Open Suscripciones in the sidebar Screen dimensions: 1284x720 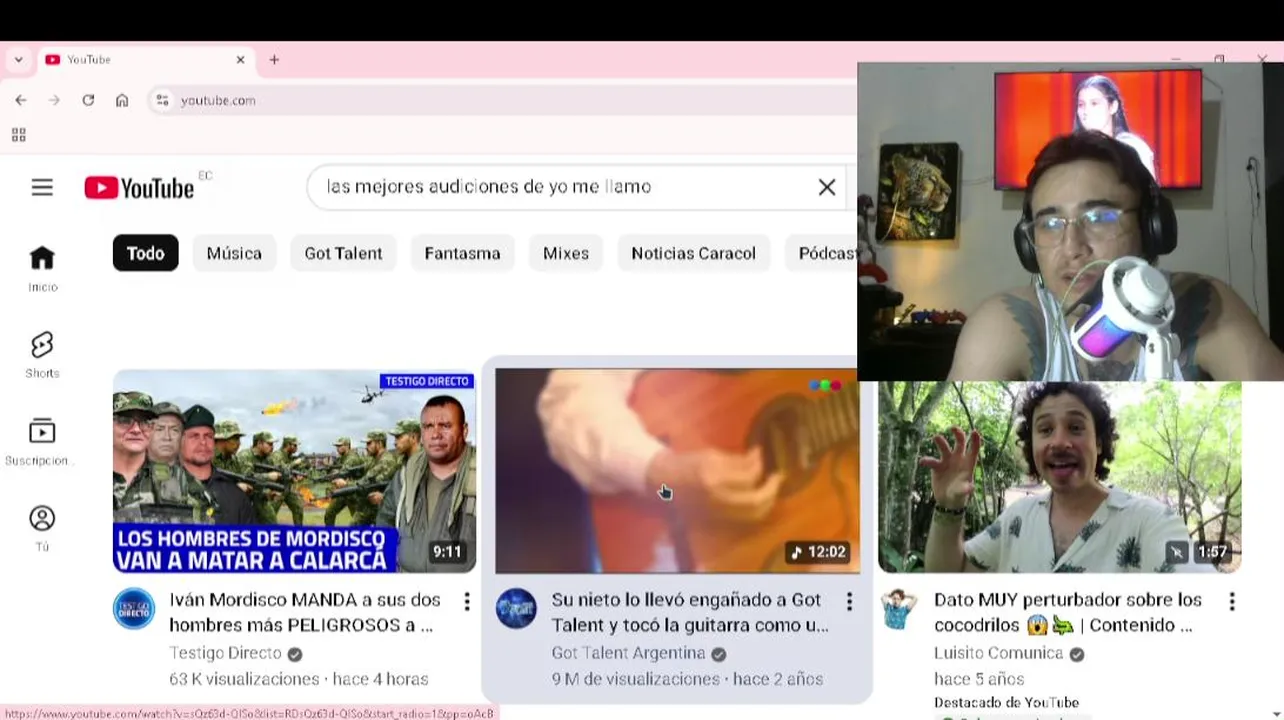(x=42, y=442)
